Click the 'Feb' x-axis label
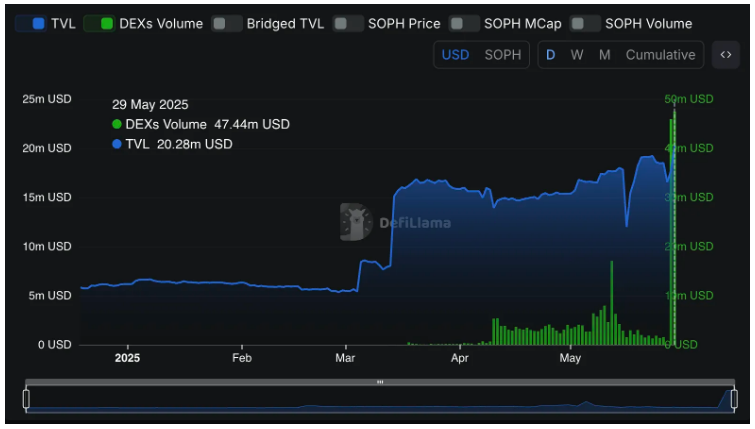Image resolution: width=755 pixels, height=429 pixels. tap(242, 358)
